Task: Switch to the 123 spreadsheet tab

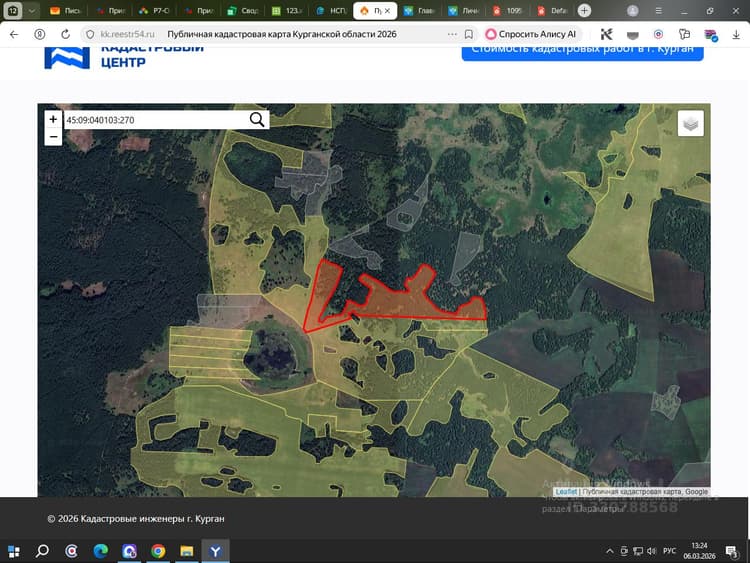Action: (x=287, y=11)
